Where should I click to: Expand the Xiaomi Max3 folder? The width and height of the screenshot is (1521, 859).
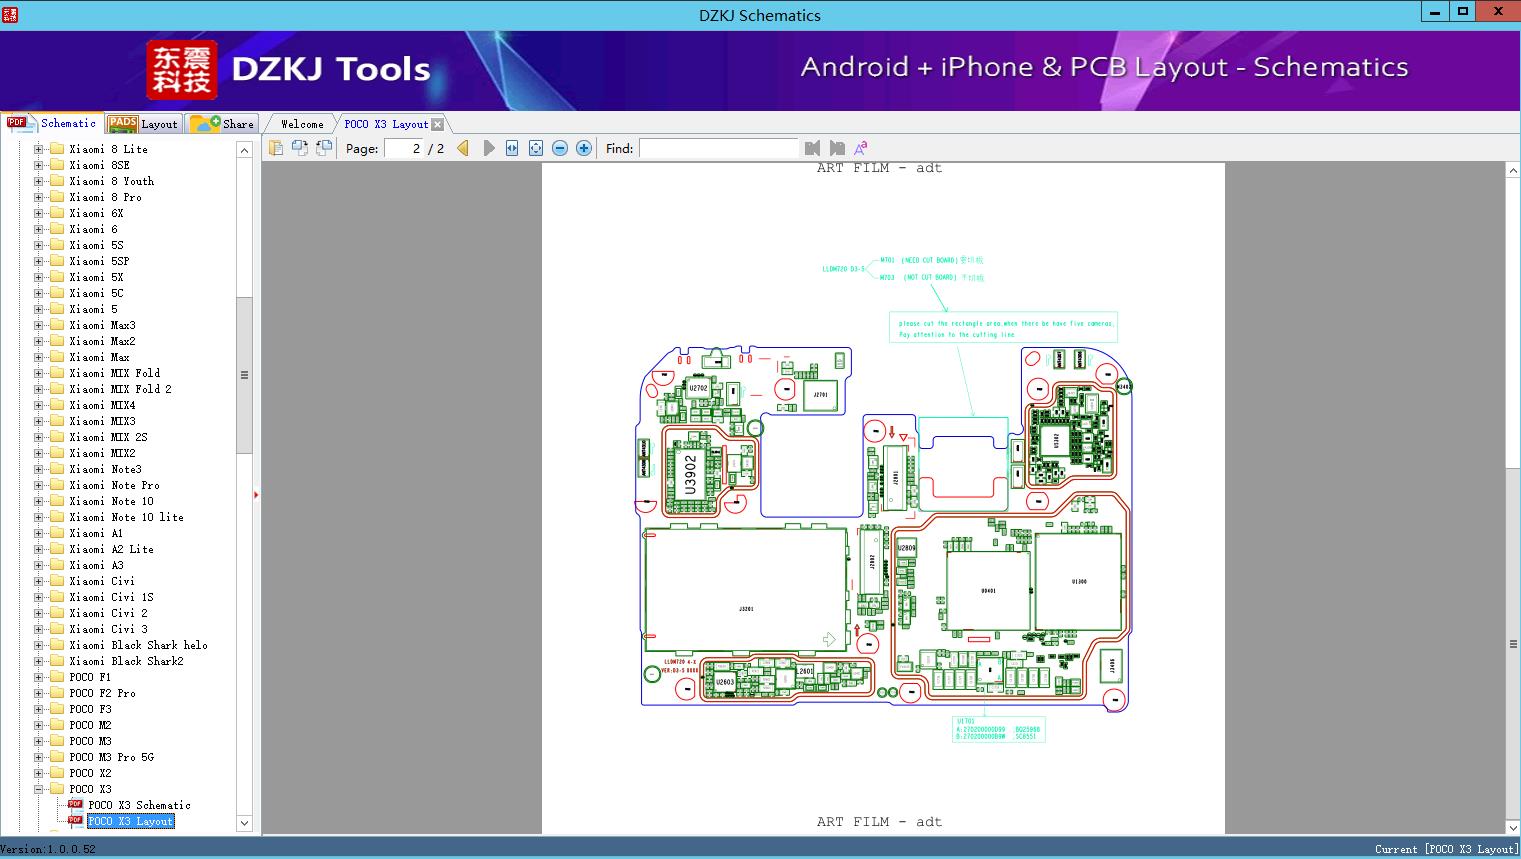tap(38, 325)
